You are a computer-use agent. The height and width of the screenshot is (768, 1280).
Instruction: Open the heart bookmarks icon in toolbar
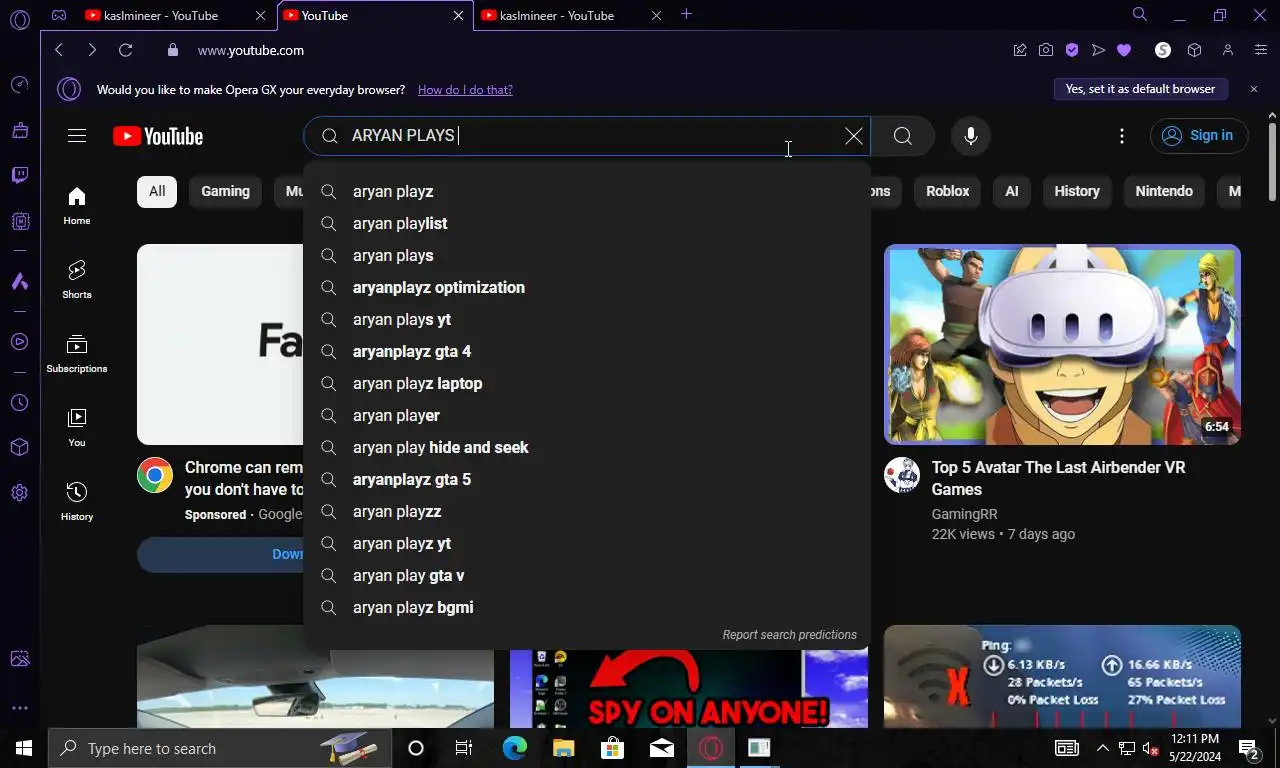(x=1123, y=50)
